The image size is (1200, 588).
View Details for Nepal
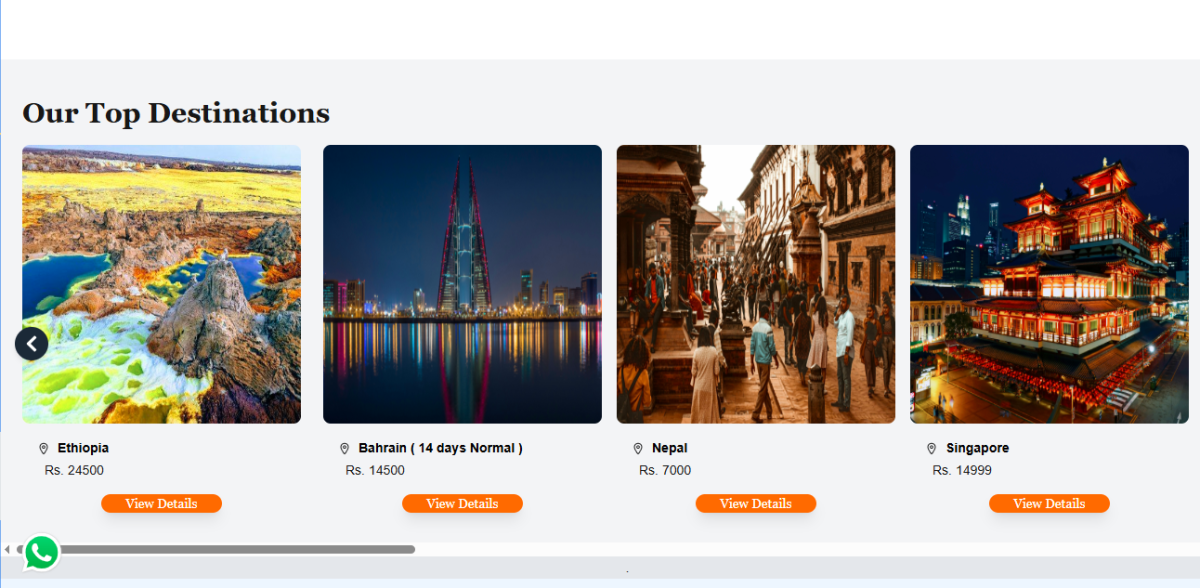click(756, 504)
